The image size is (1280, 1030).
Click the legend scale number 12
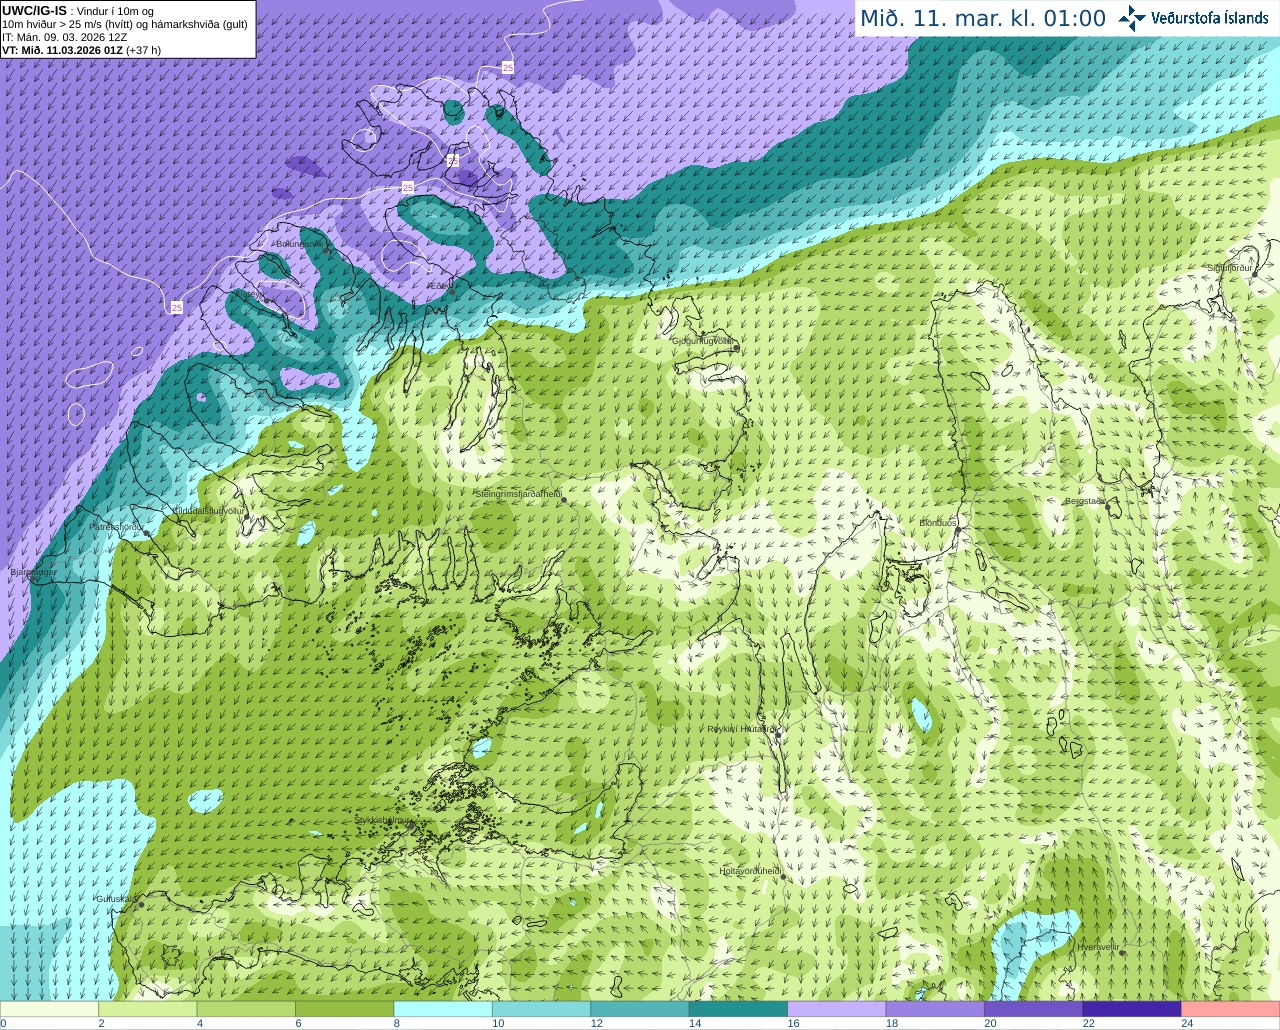pos(596,1024)
